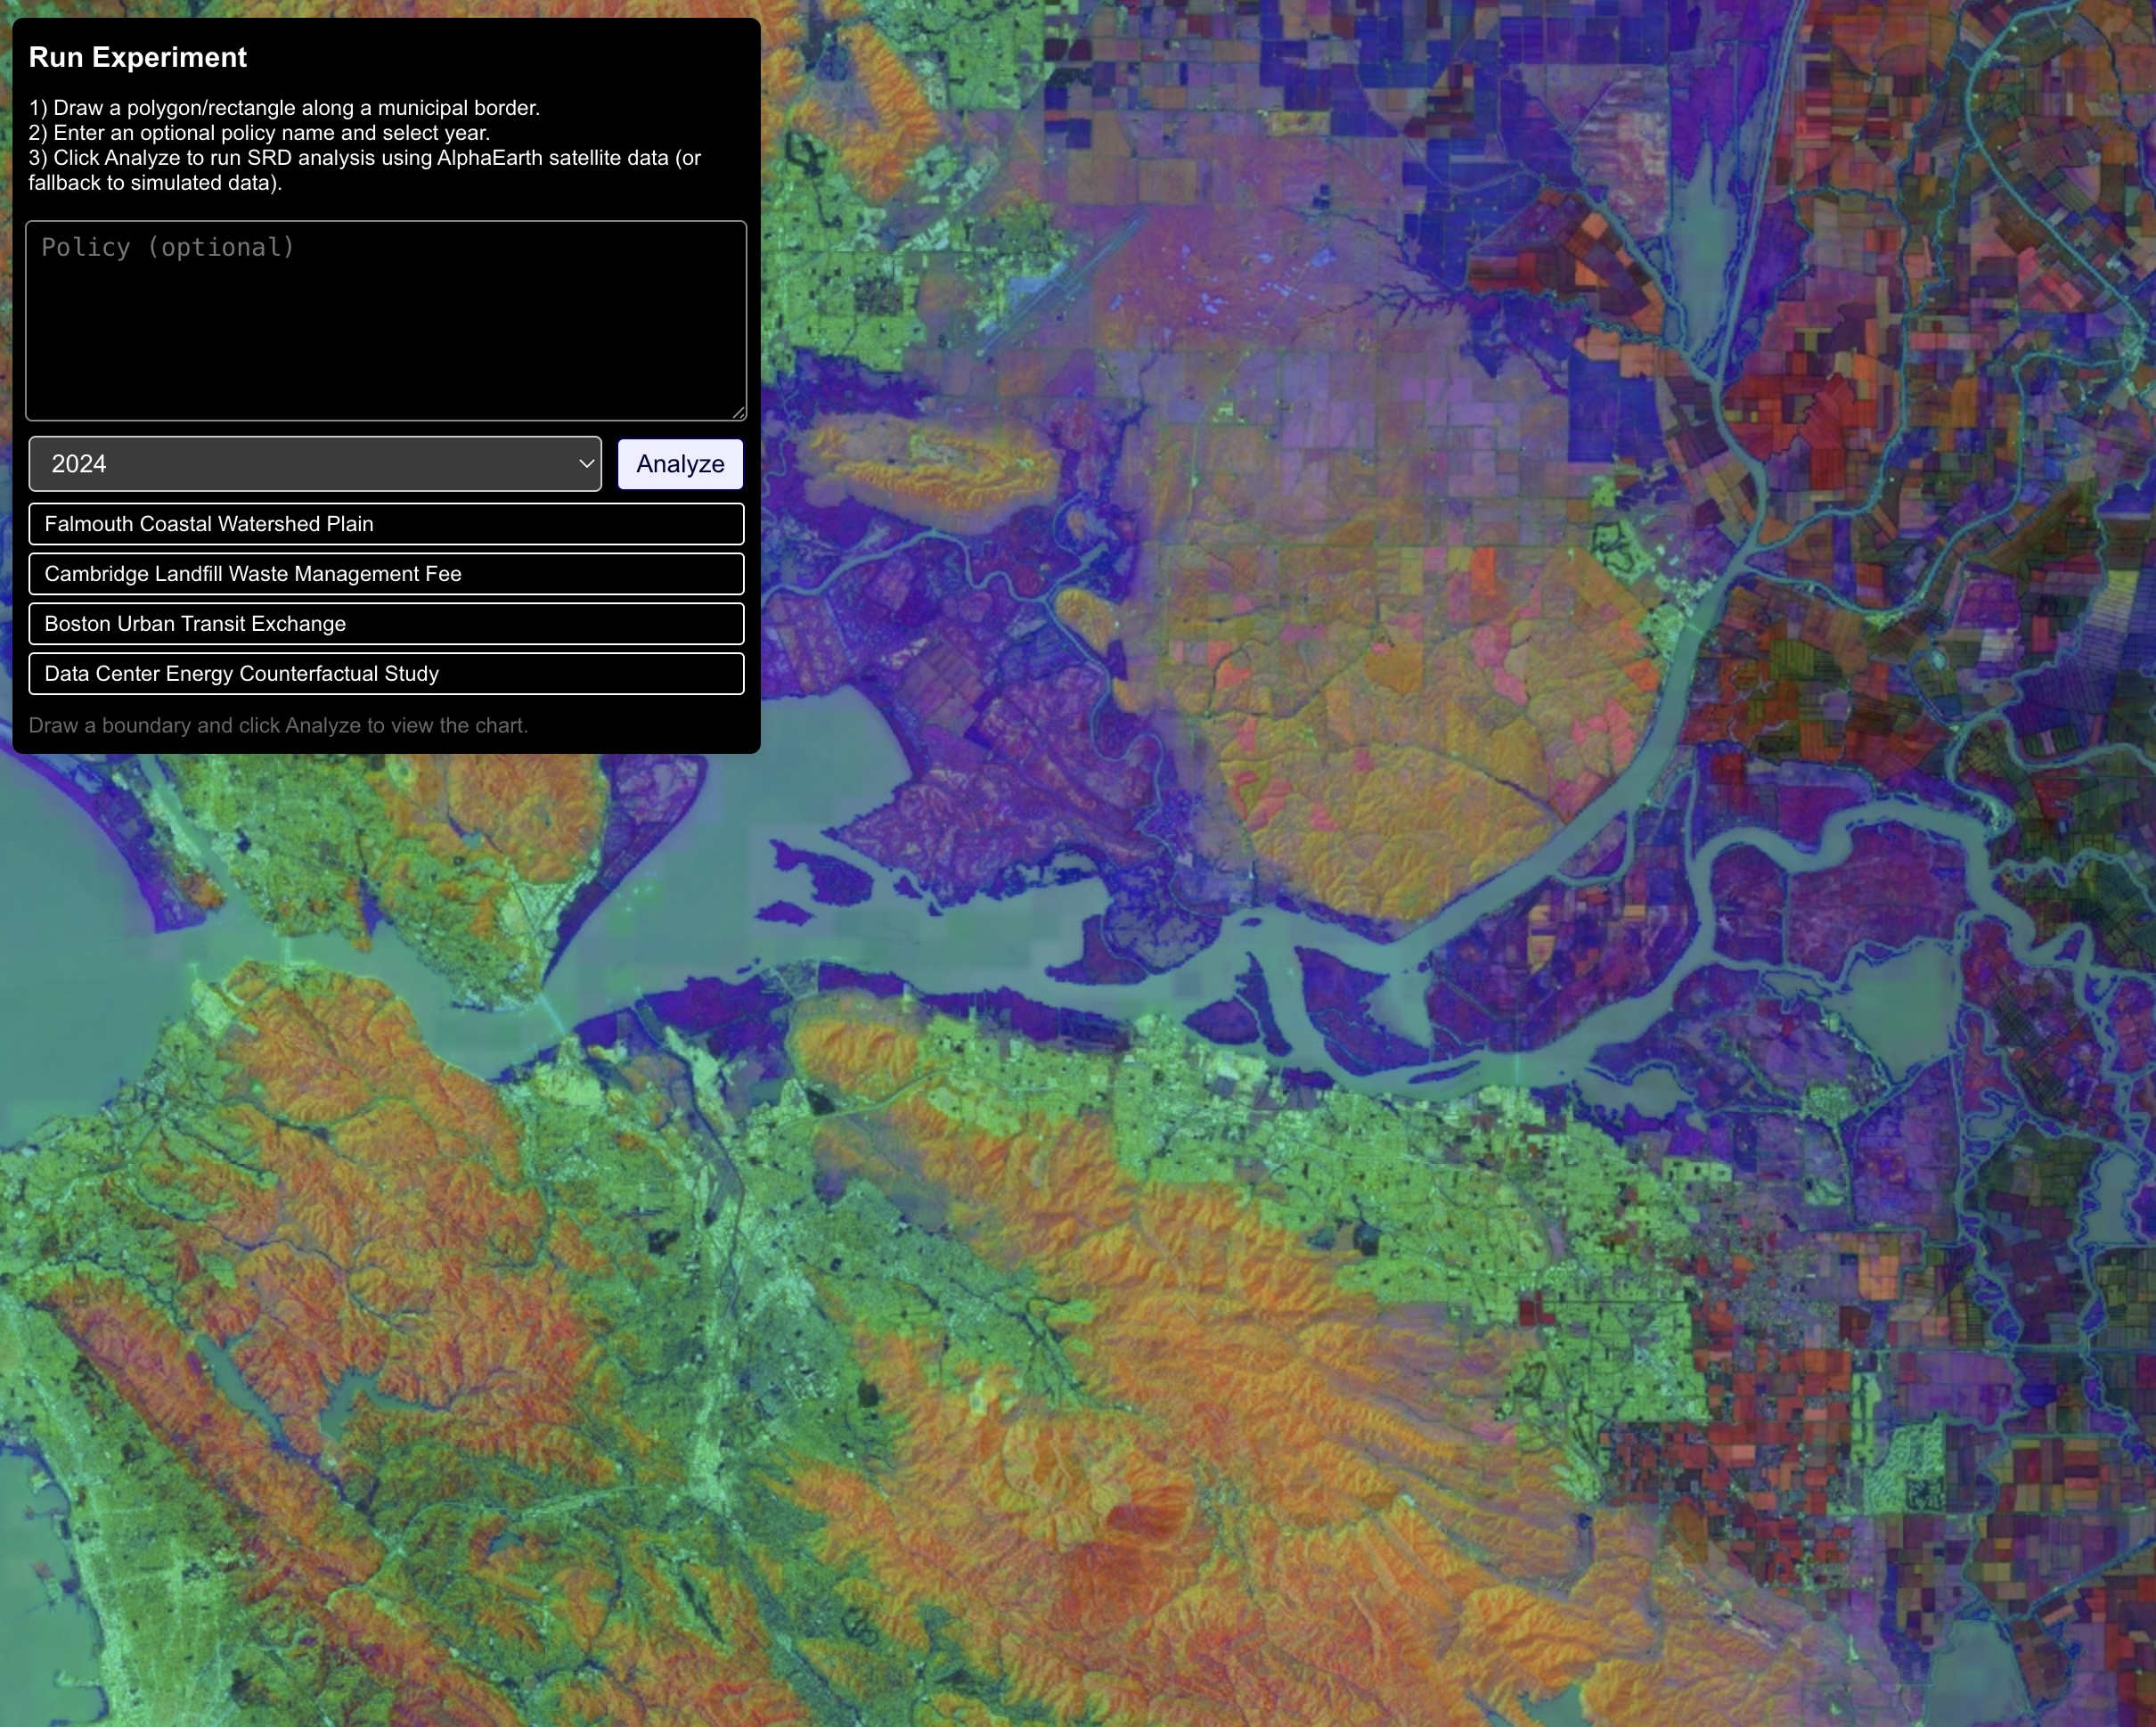Select Falmouth Coastal Watershed Plain preset

[x=386, y=524]
